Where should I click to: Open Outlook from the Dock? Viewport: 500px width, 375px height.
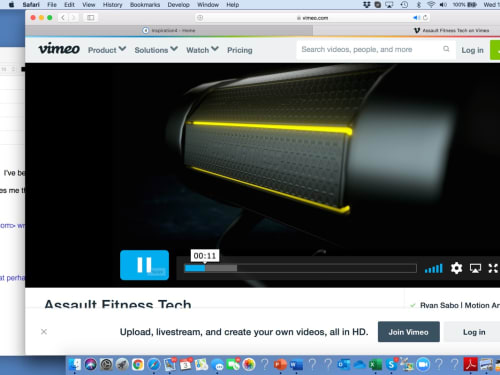click(344, 364)
